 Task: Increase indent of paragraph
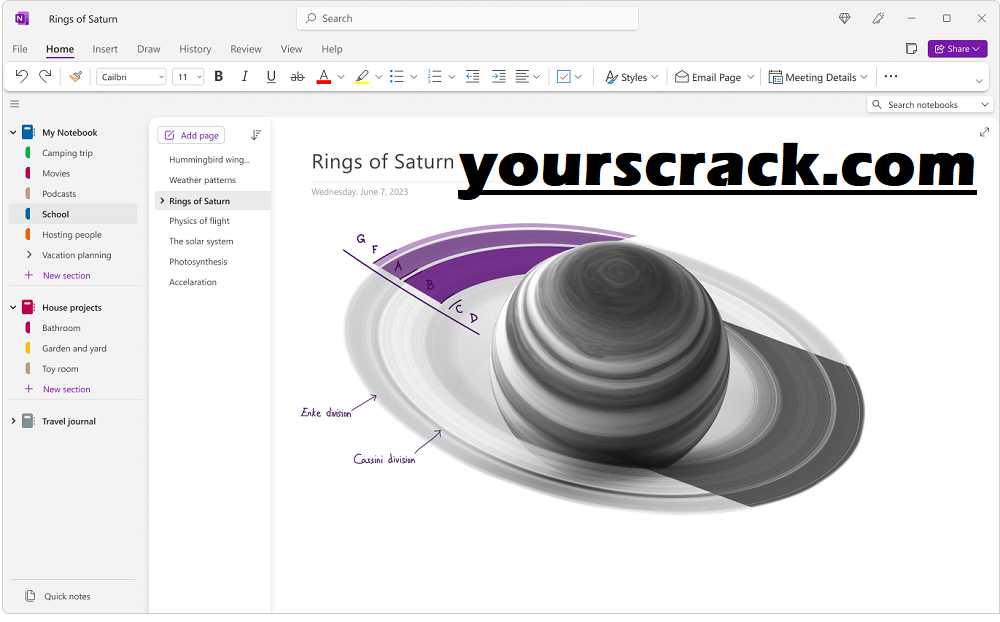(x=499, y=77)
